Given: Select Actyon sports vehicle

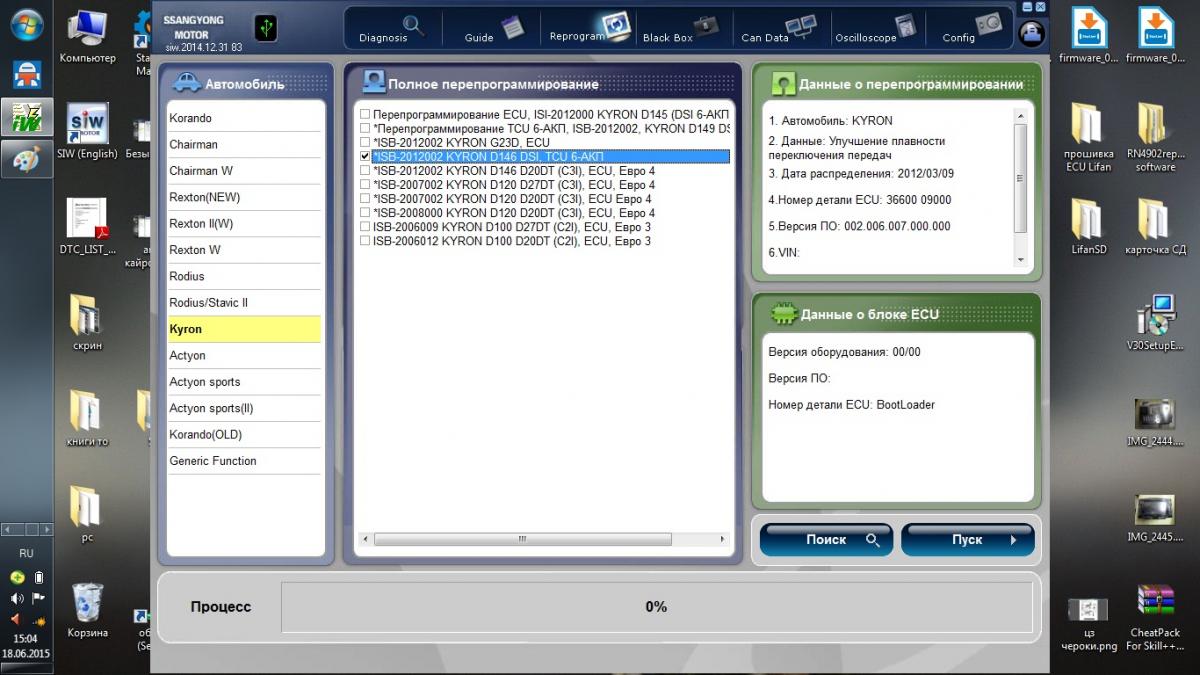Looking at the screenshot, I should [x=244, y=382].
